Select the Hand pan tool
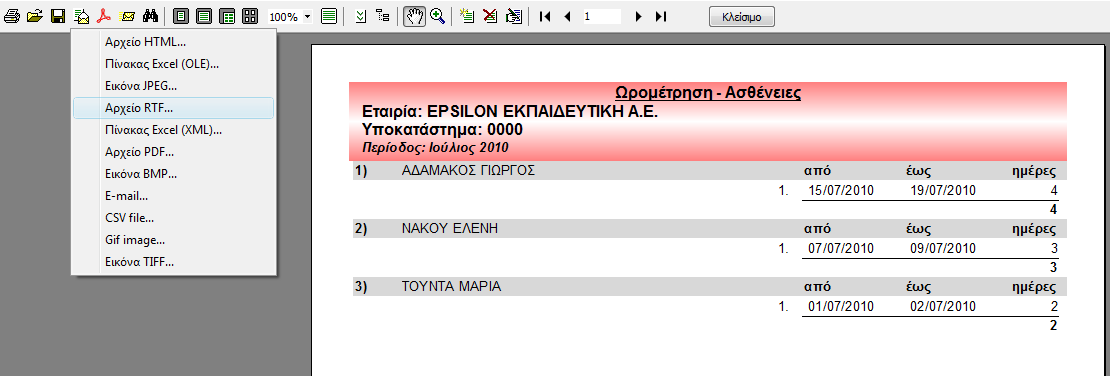 [414, 16]
